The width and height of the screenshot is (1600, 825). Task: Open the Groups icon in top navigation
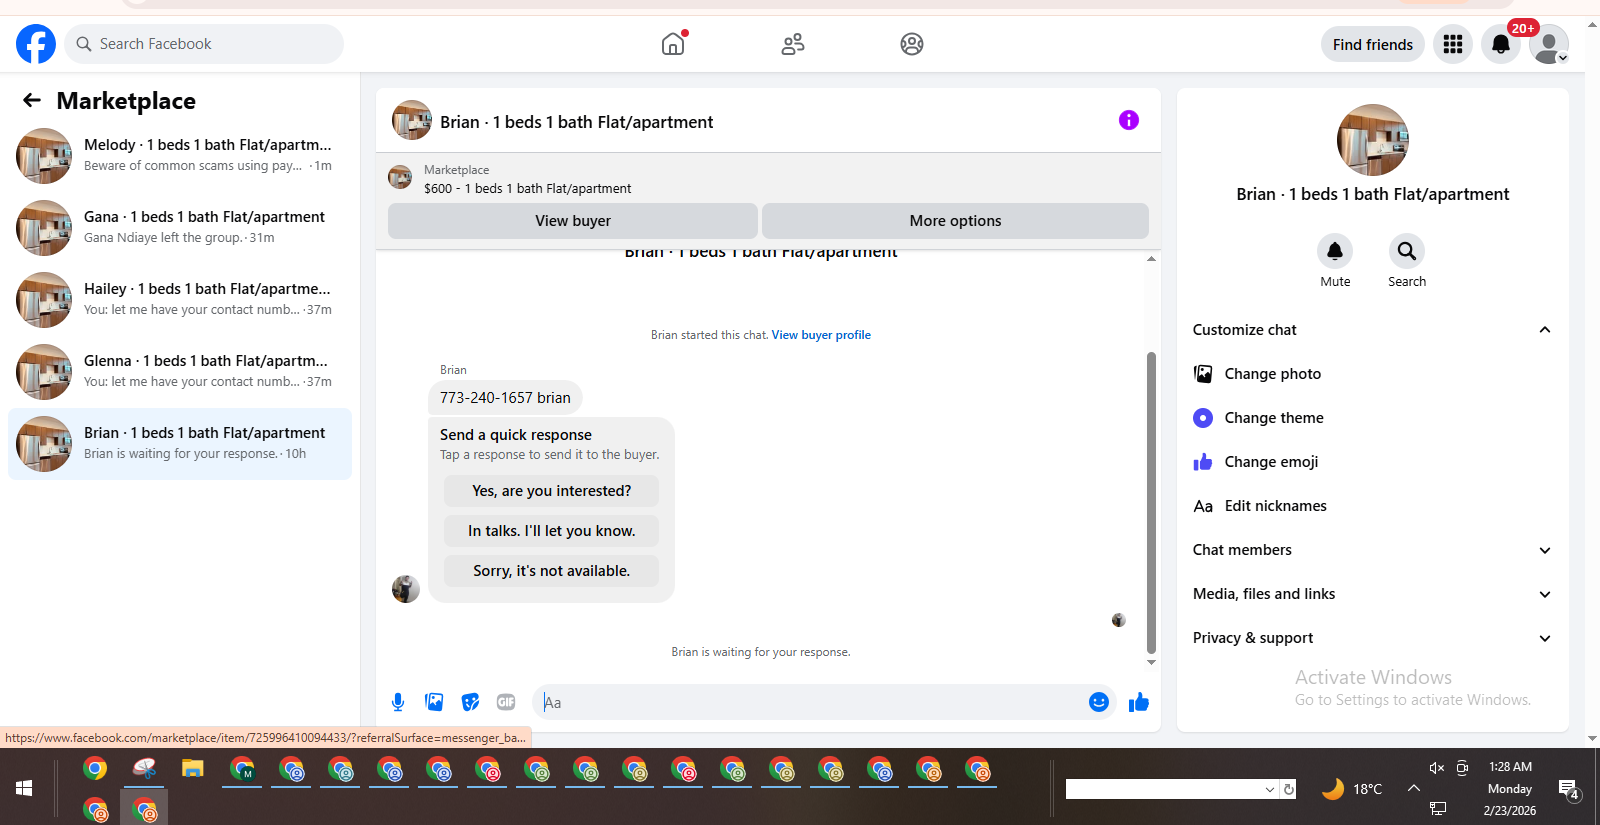tap(912, 44)
